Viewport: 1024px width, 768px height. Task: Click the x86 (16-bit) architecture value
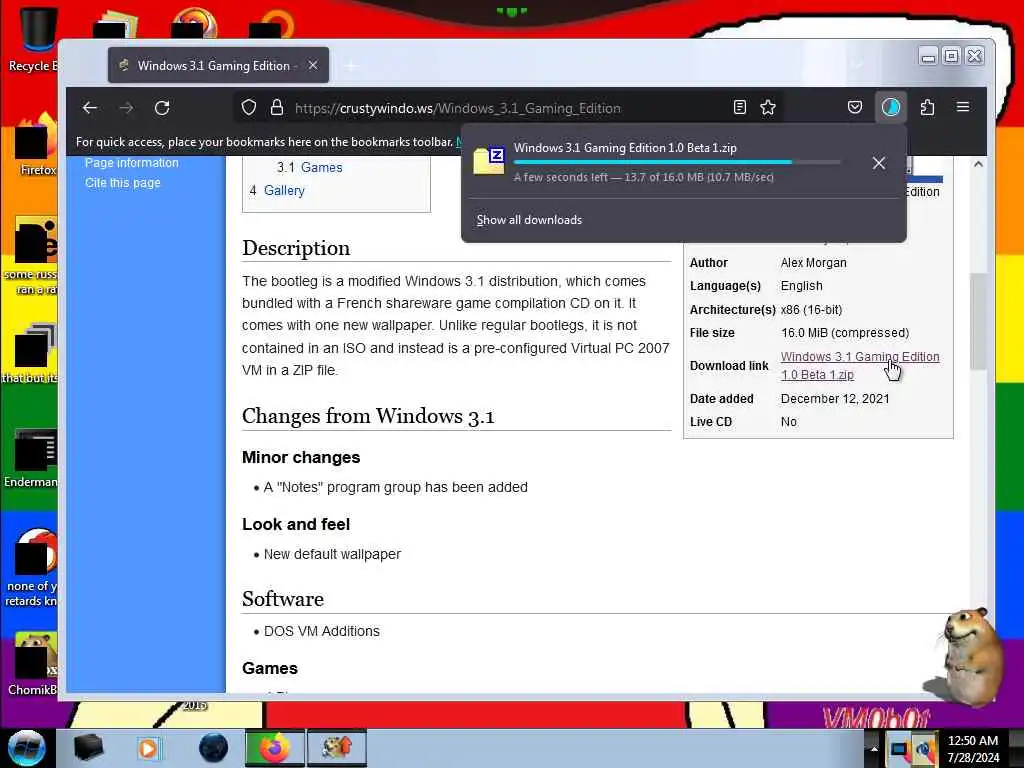pos(811,310)
